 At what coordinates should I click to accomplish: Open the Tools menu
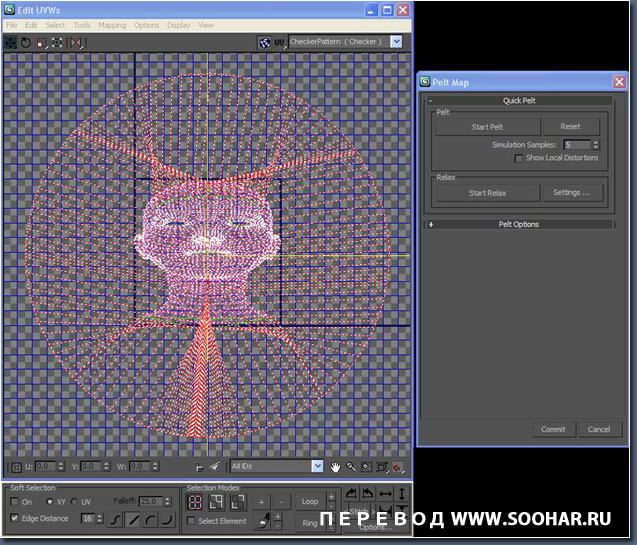82,25
